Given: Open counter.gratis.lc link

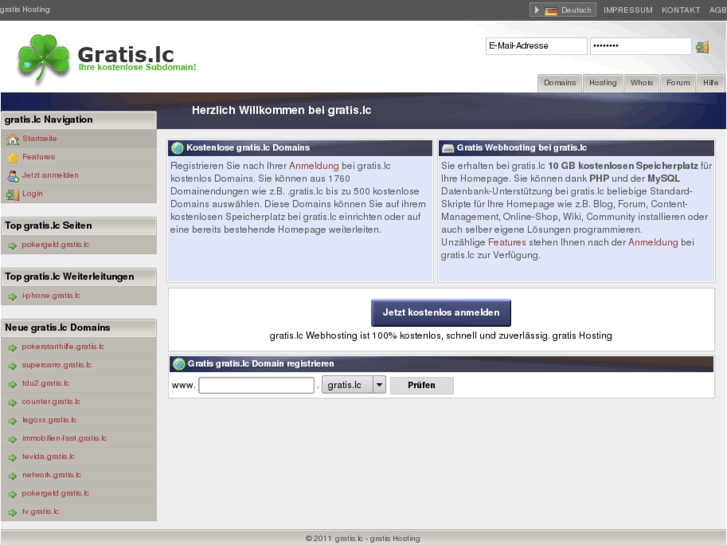Looking at the screenshot, I should [51, 402].
